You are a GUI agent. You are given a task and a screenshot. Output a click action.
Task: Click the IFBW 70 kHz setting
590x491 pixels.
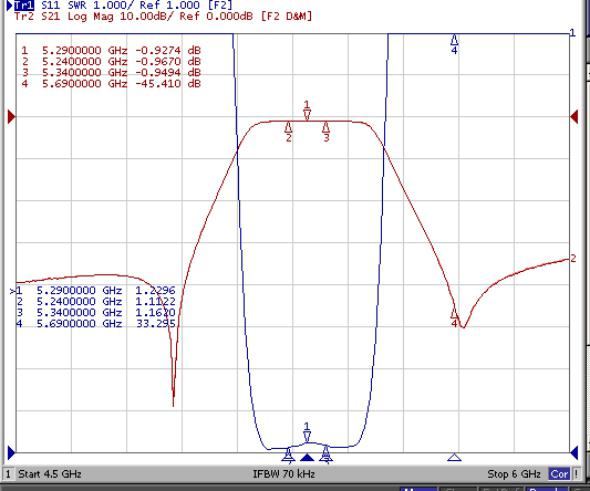[x=284, y=474]
